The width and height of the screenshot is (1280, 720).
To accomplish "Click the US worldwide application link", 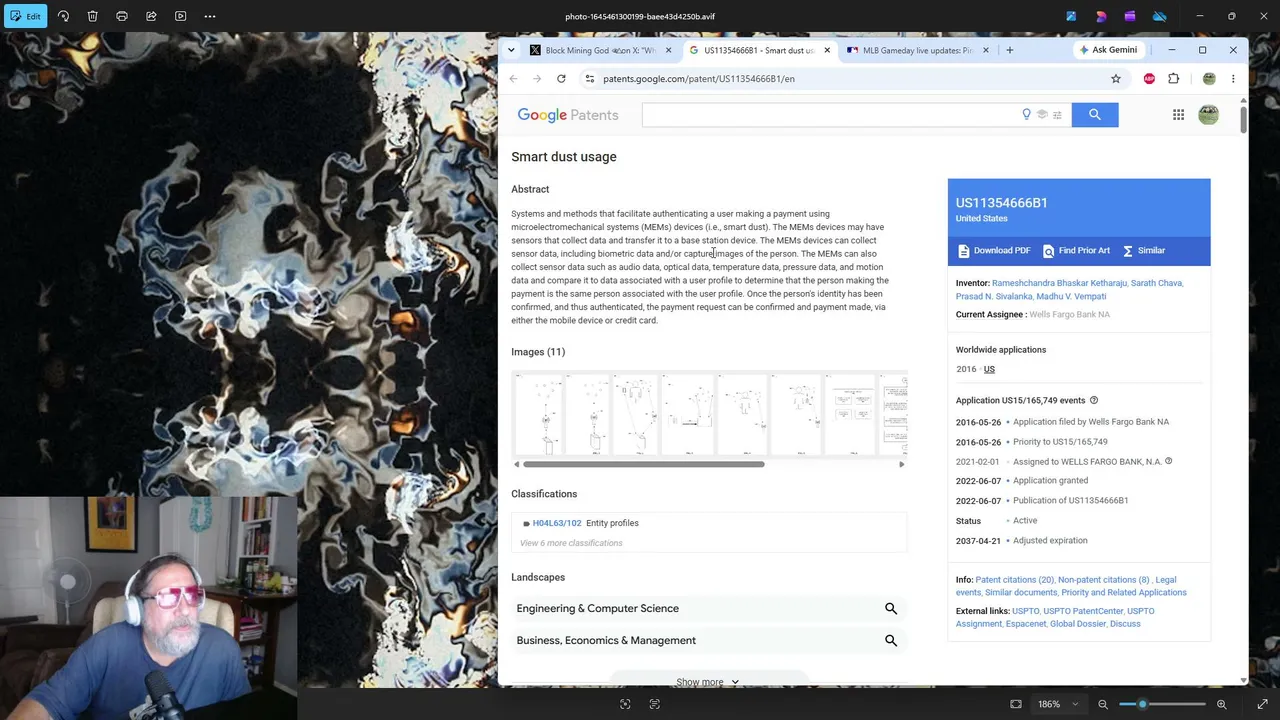I will 989,369.
